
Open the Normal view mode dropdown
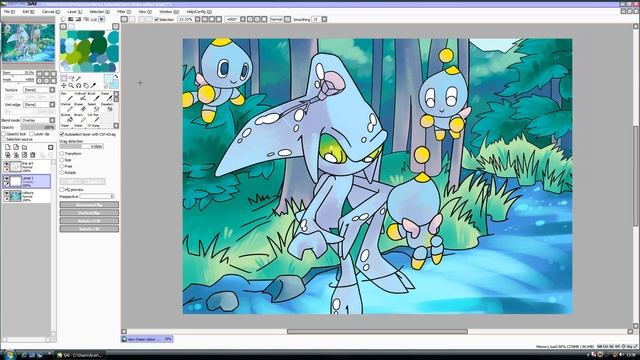coord(287,19)
